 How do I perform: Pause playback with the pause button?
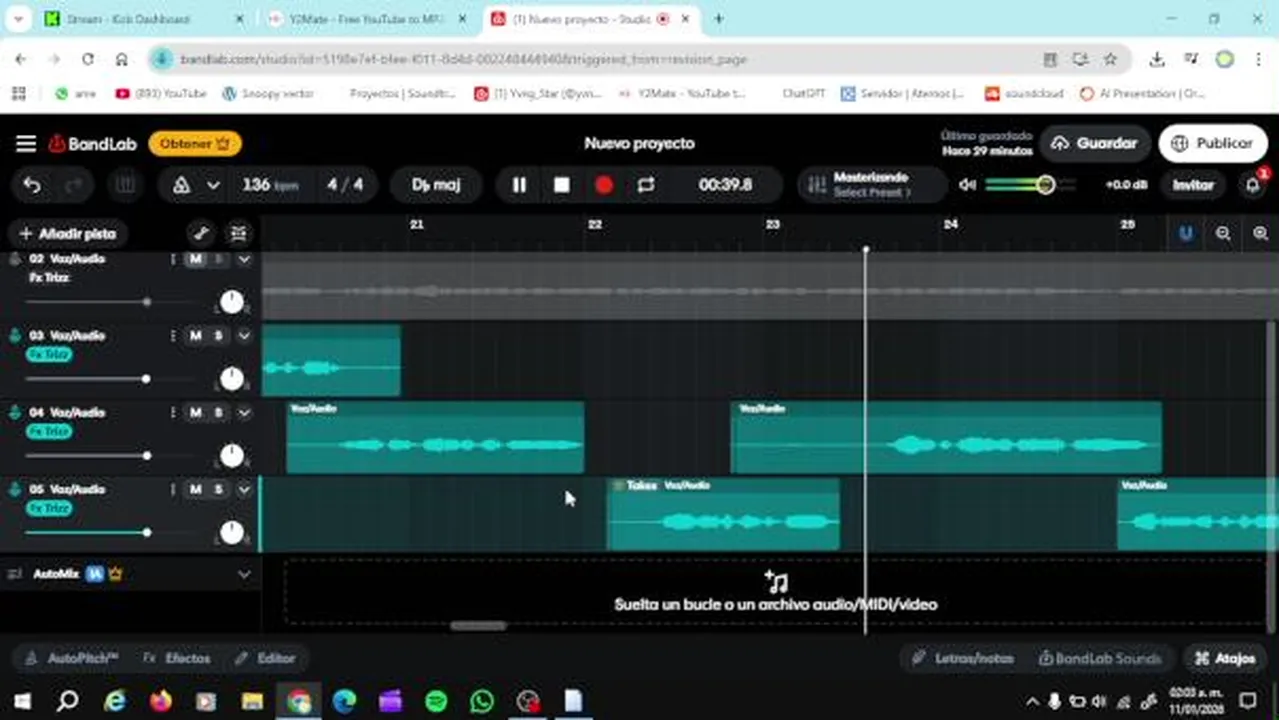[x=519, y=185]
